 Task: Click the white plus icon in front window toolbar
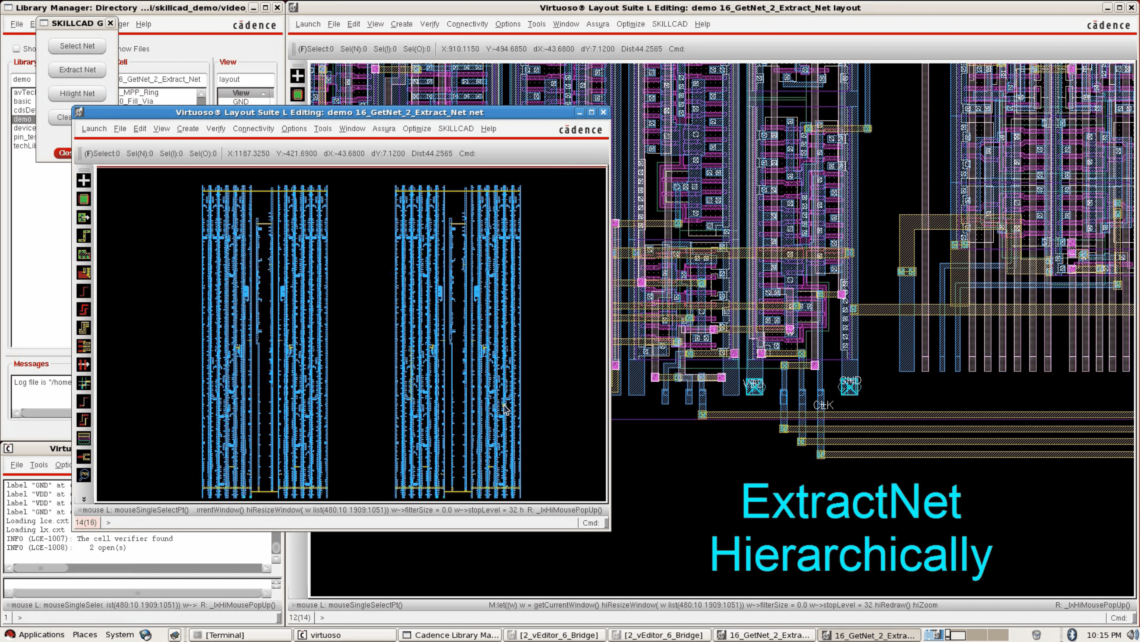(x=84, y=180)
